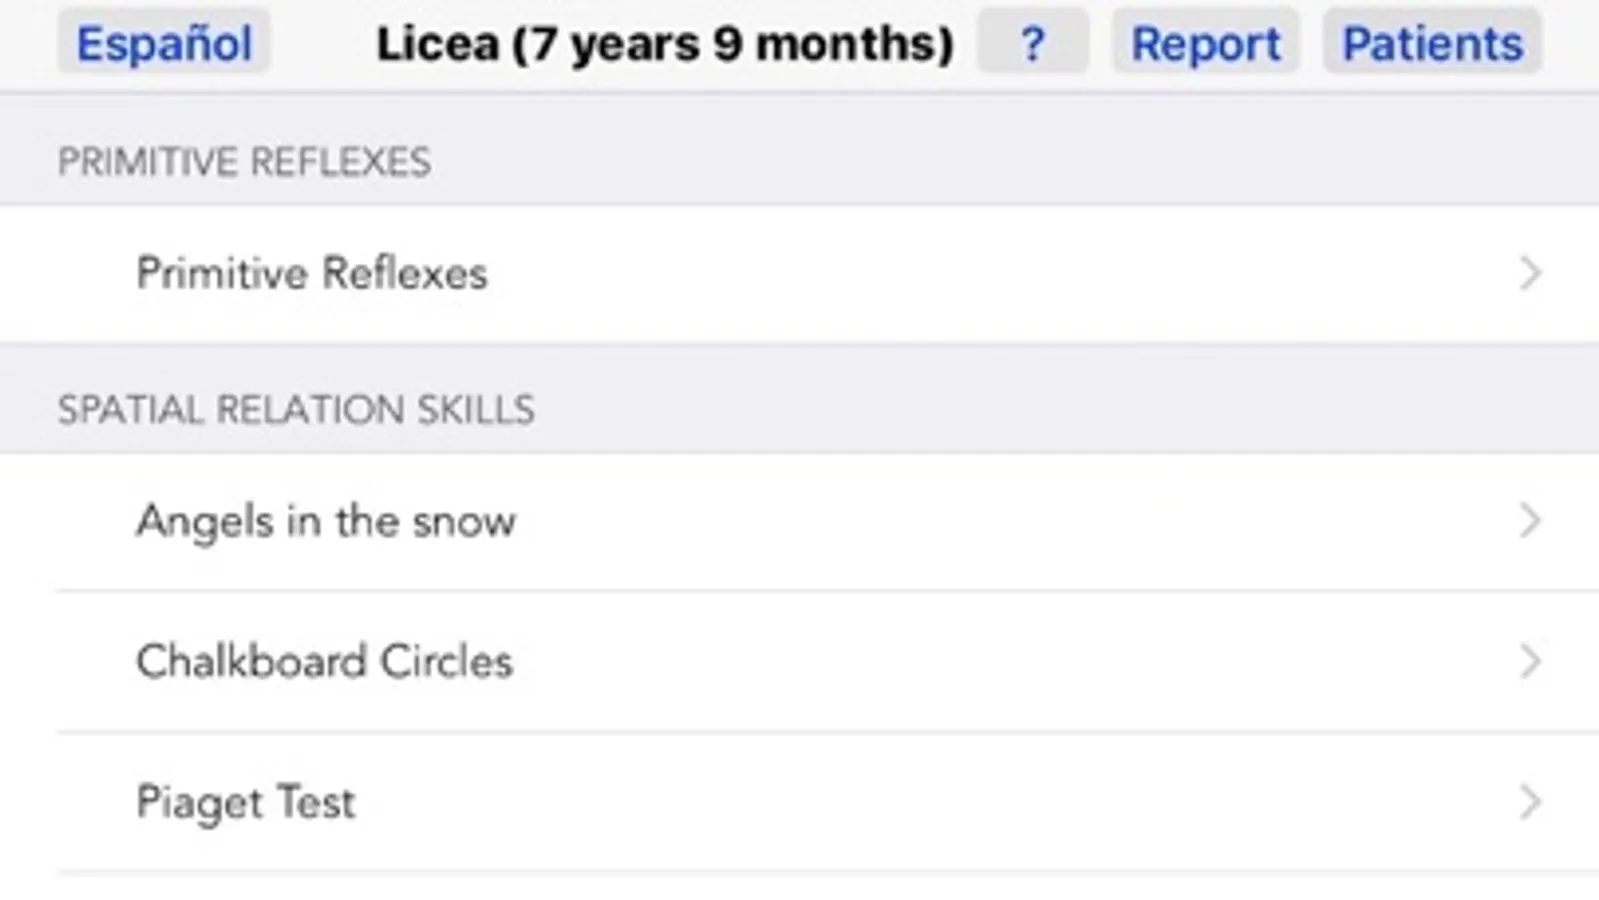1599x900 pixels.
Task: Click the chevron on the Primitive Reflexes row
Action: click(1530, 273)
